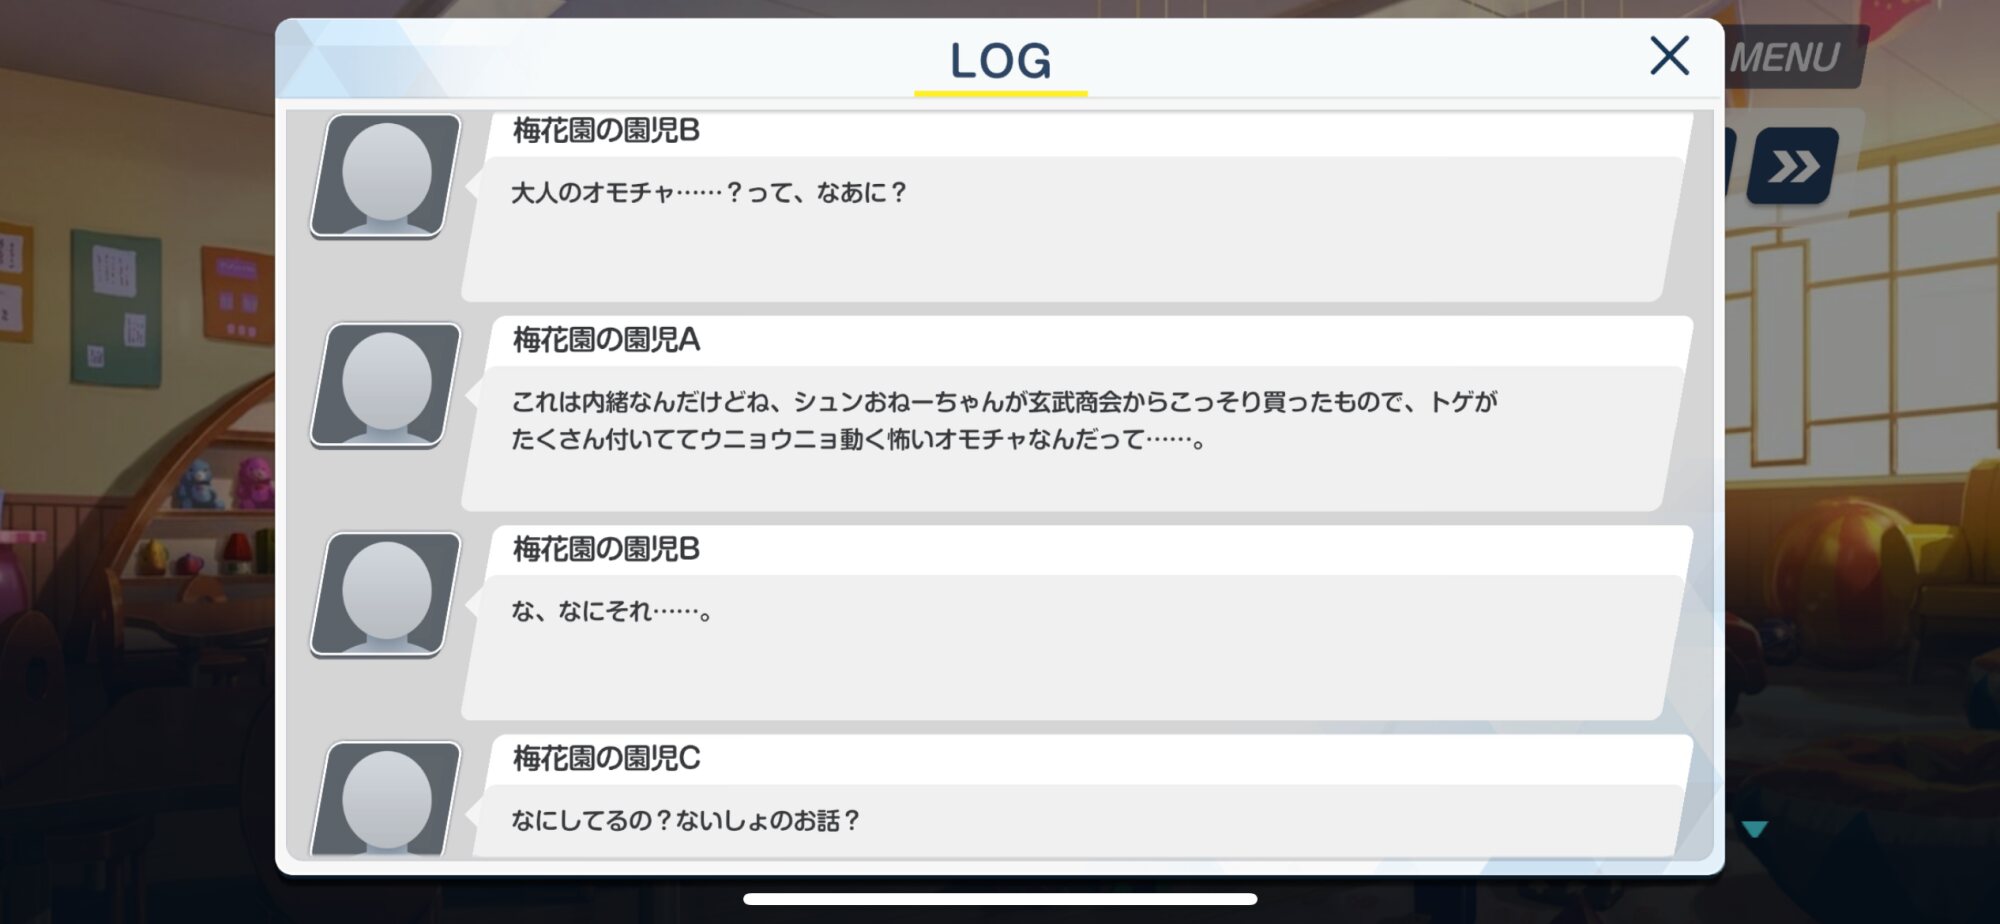The height and width of the screenshot is (924, 2000).
Task: Click the second line 'たくさん付いてて' of A's message
Action: pyautogui.click(x=859, y=439)
